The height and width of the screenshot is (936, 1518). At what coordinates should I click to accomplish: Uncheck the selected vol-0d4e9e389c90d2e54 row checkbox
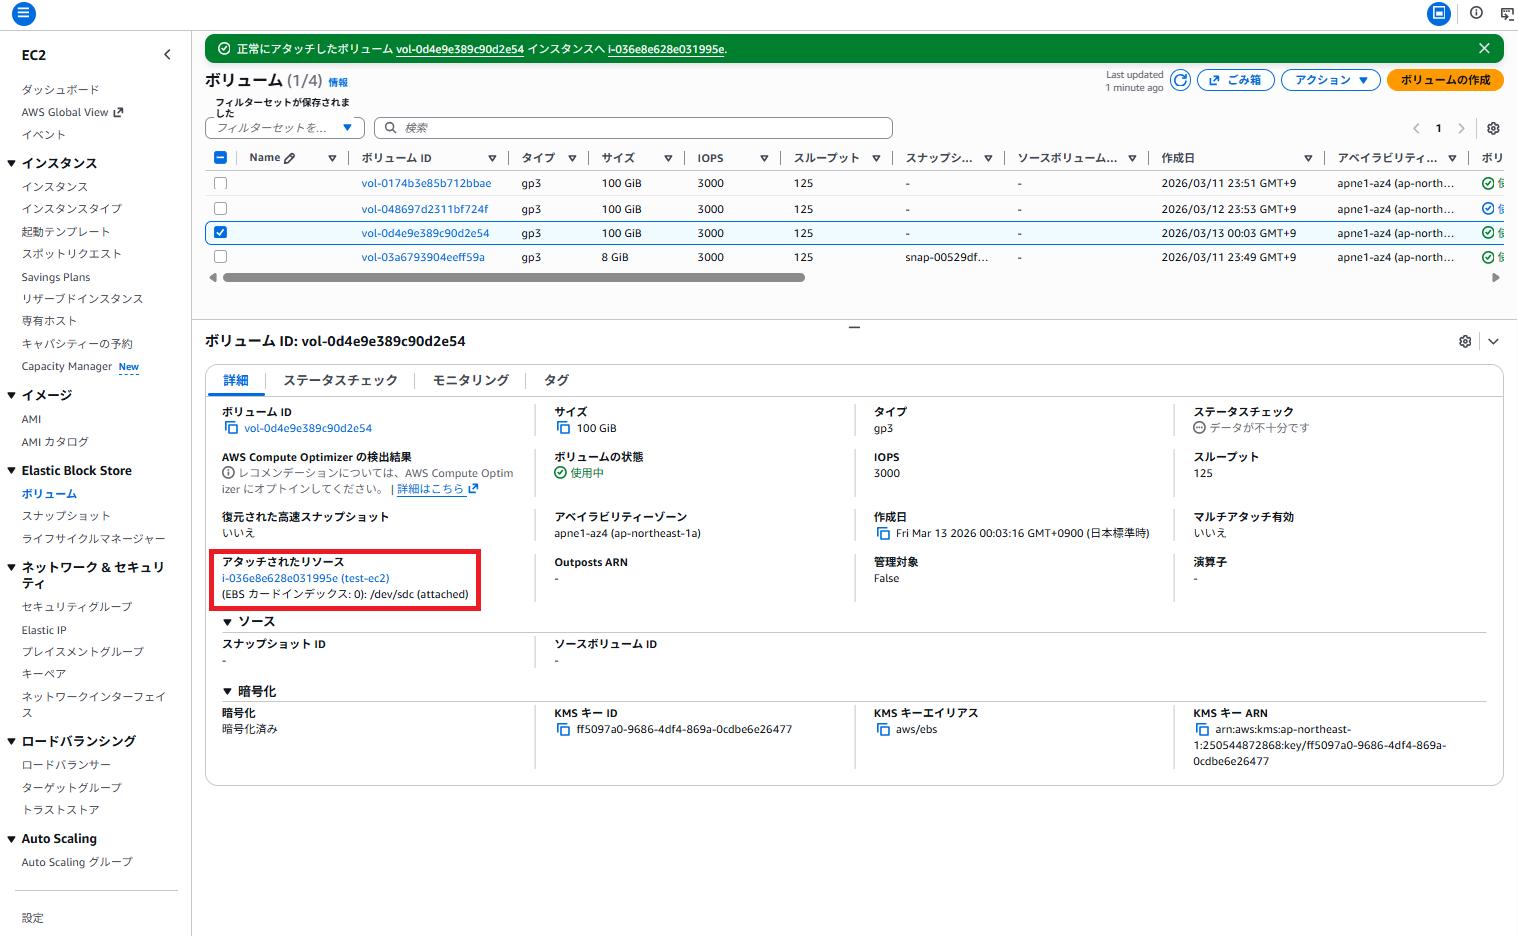(221, 233)
